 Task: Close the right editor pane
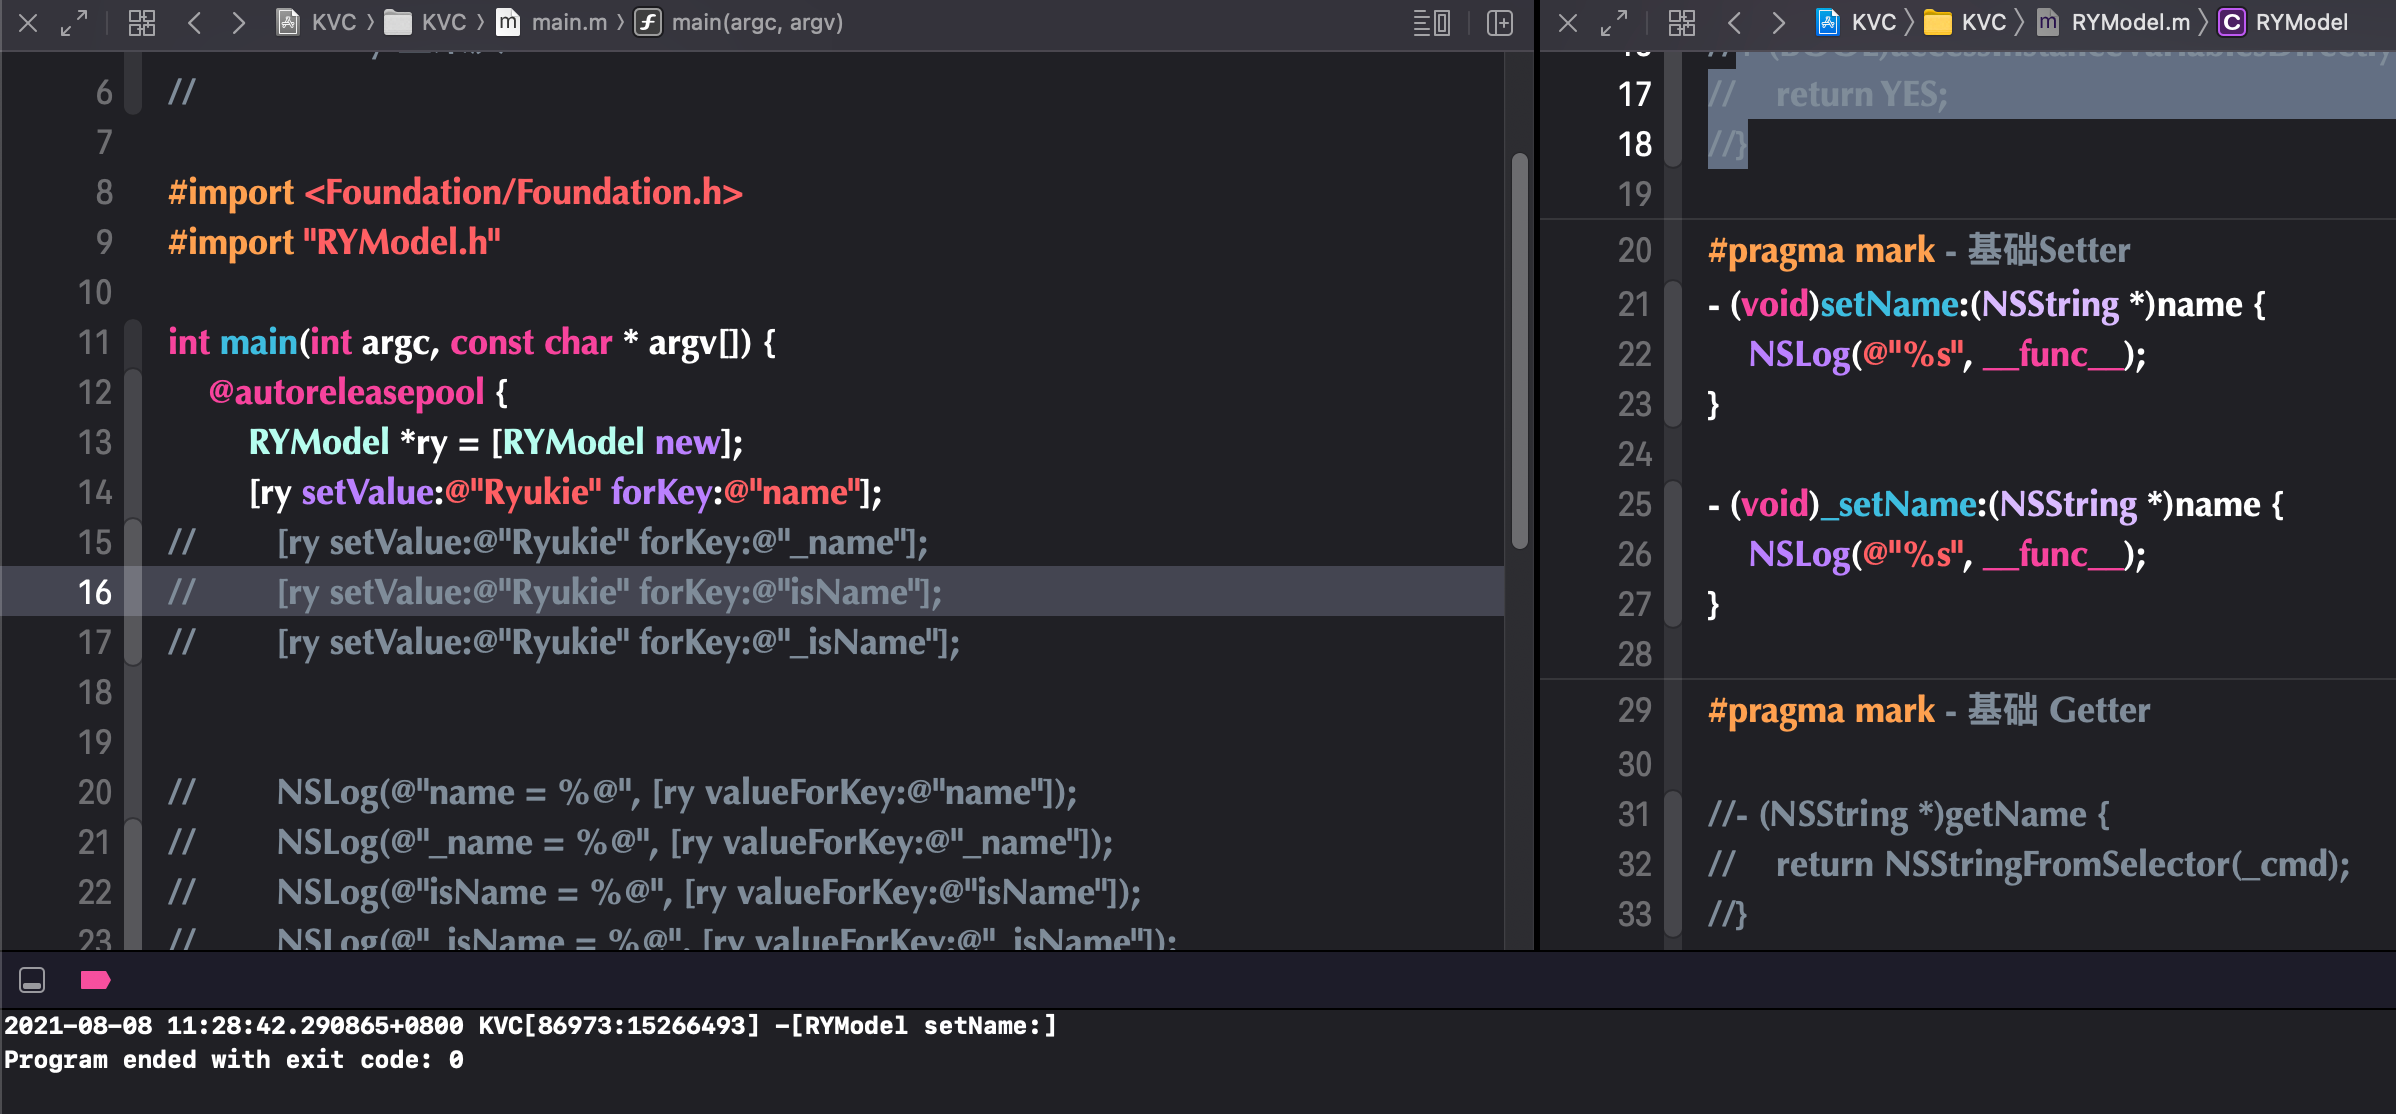(x=1568, y=22)
